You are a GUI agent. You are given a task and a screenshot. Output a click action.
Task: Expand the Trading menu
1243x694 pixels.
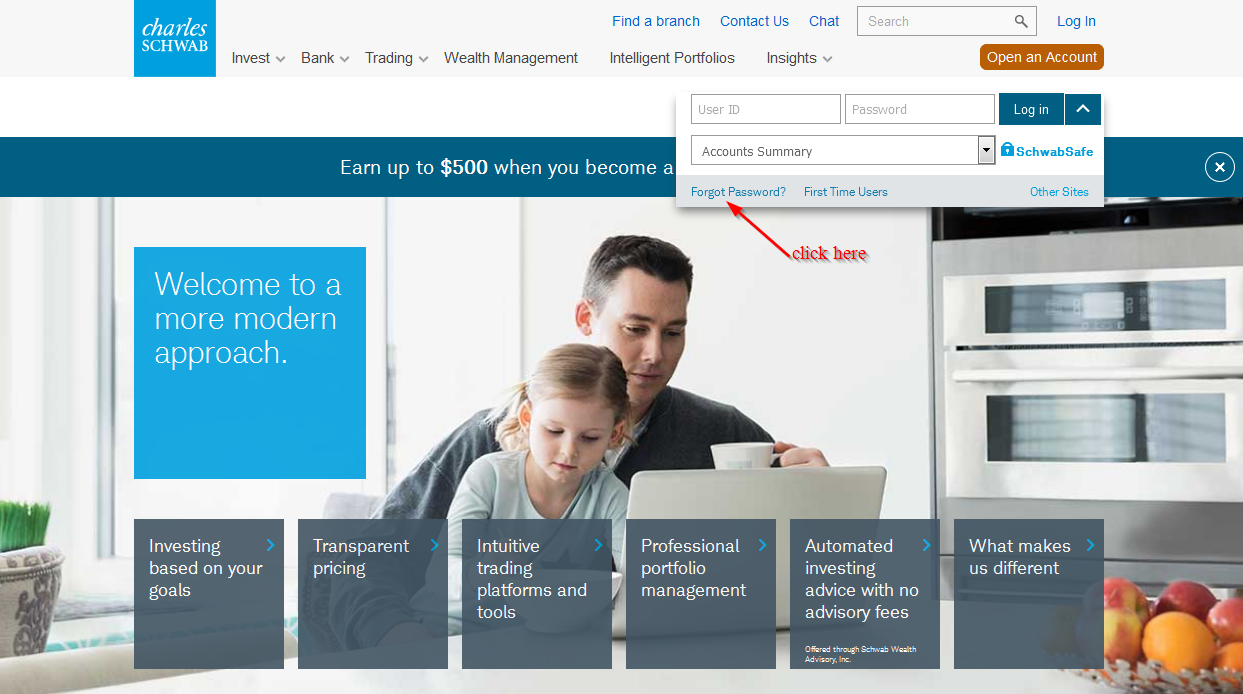click(396, 58)
